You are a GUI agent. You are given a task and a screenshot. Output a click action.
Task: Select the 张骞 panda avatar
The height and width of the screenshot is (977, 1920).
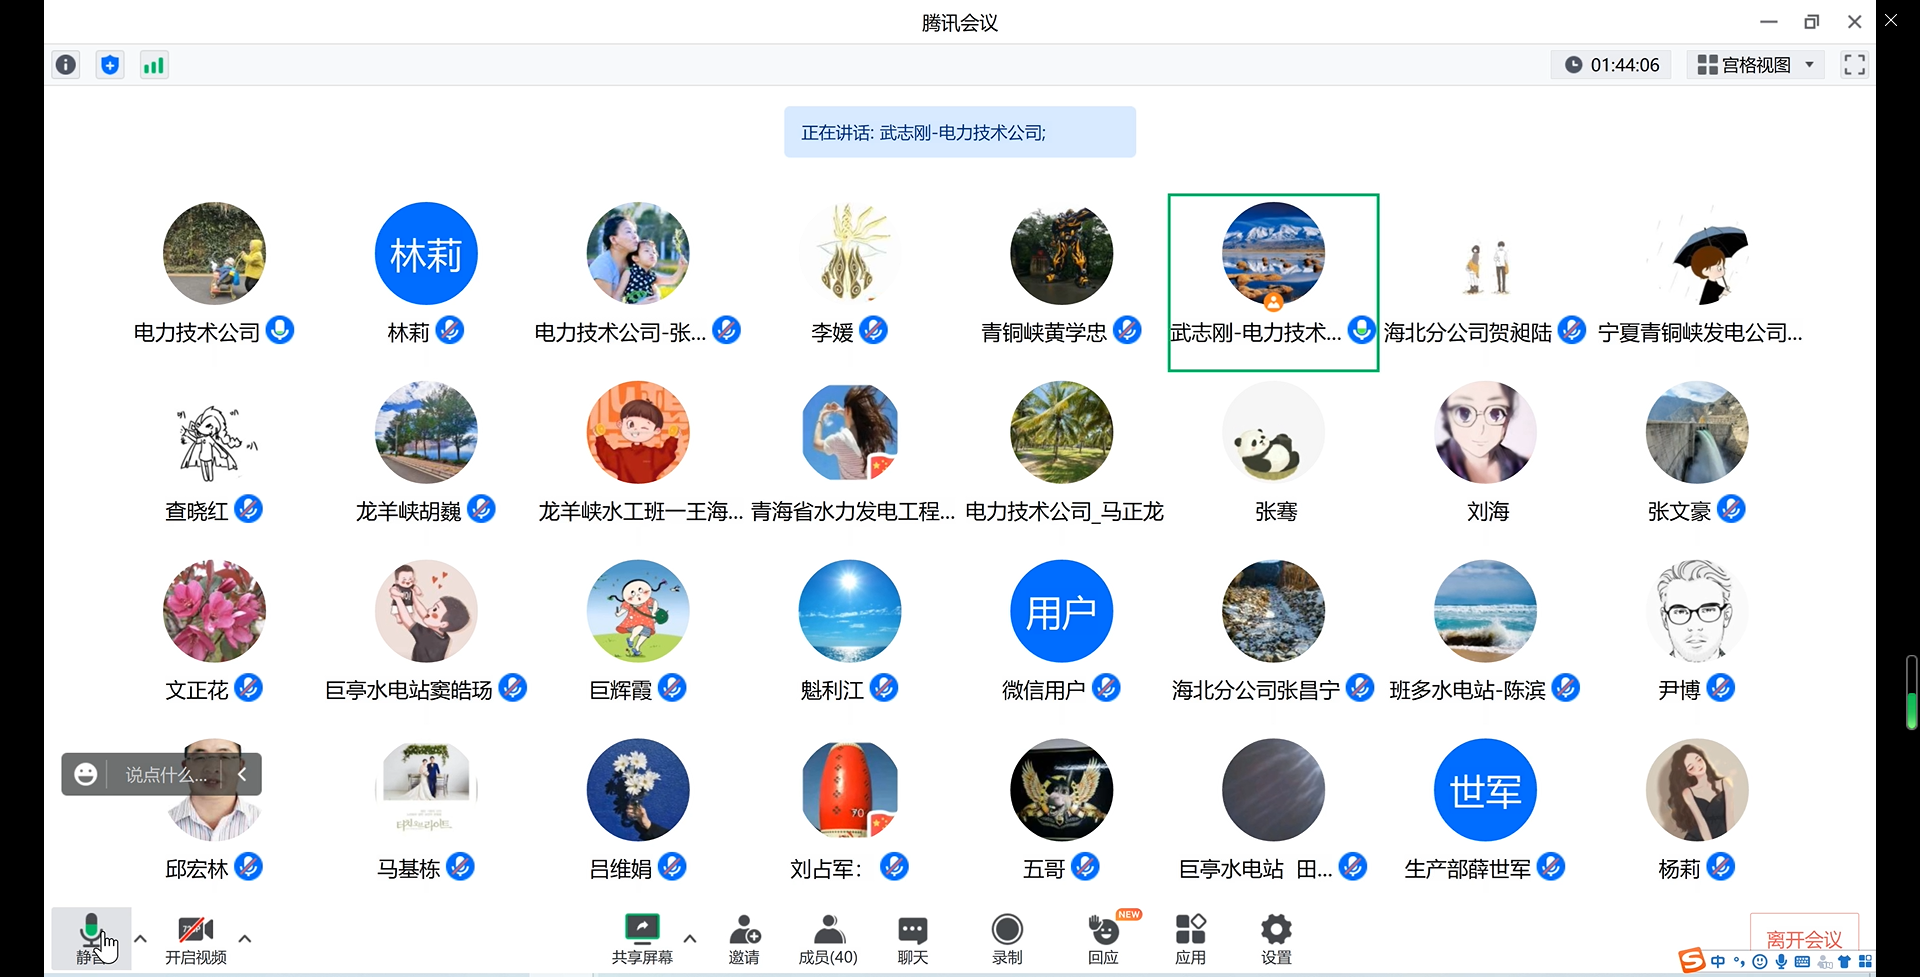tap(1273, 432)
